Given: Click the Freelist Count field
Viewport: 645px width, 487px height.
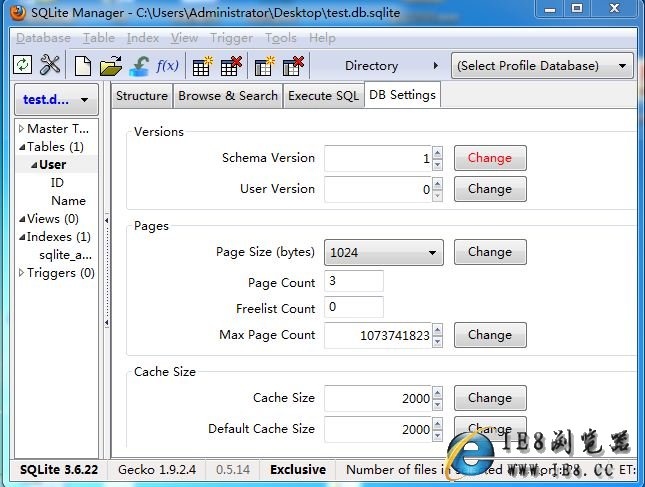Looking at the screenshot, I should point(354,307).
